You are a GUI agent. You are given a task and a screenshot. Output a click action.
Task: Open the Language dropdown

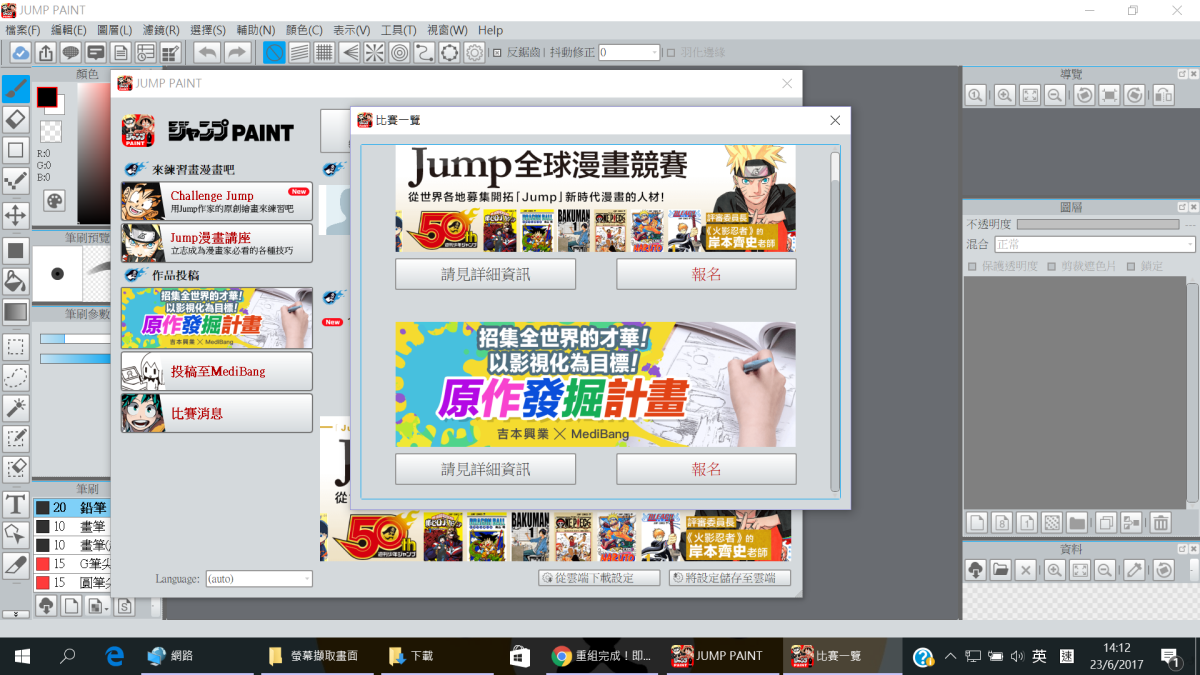pyautogui.click(x=259, y=578)
